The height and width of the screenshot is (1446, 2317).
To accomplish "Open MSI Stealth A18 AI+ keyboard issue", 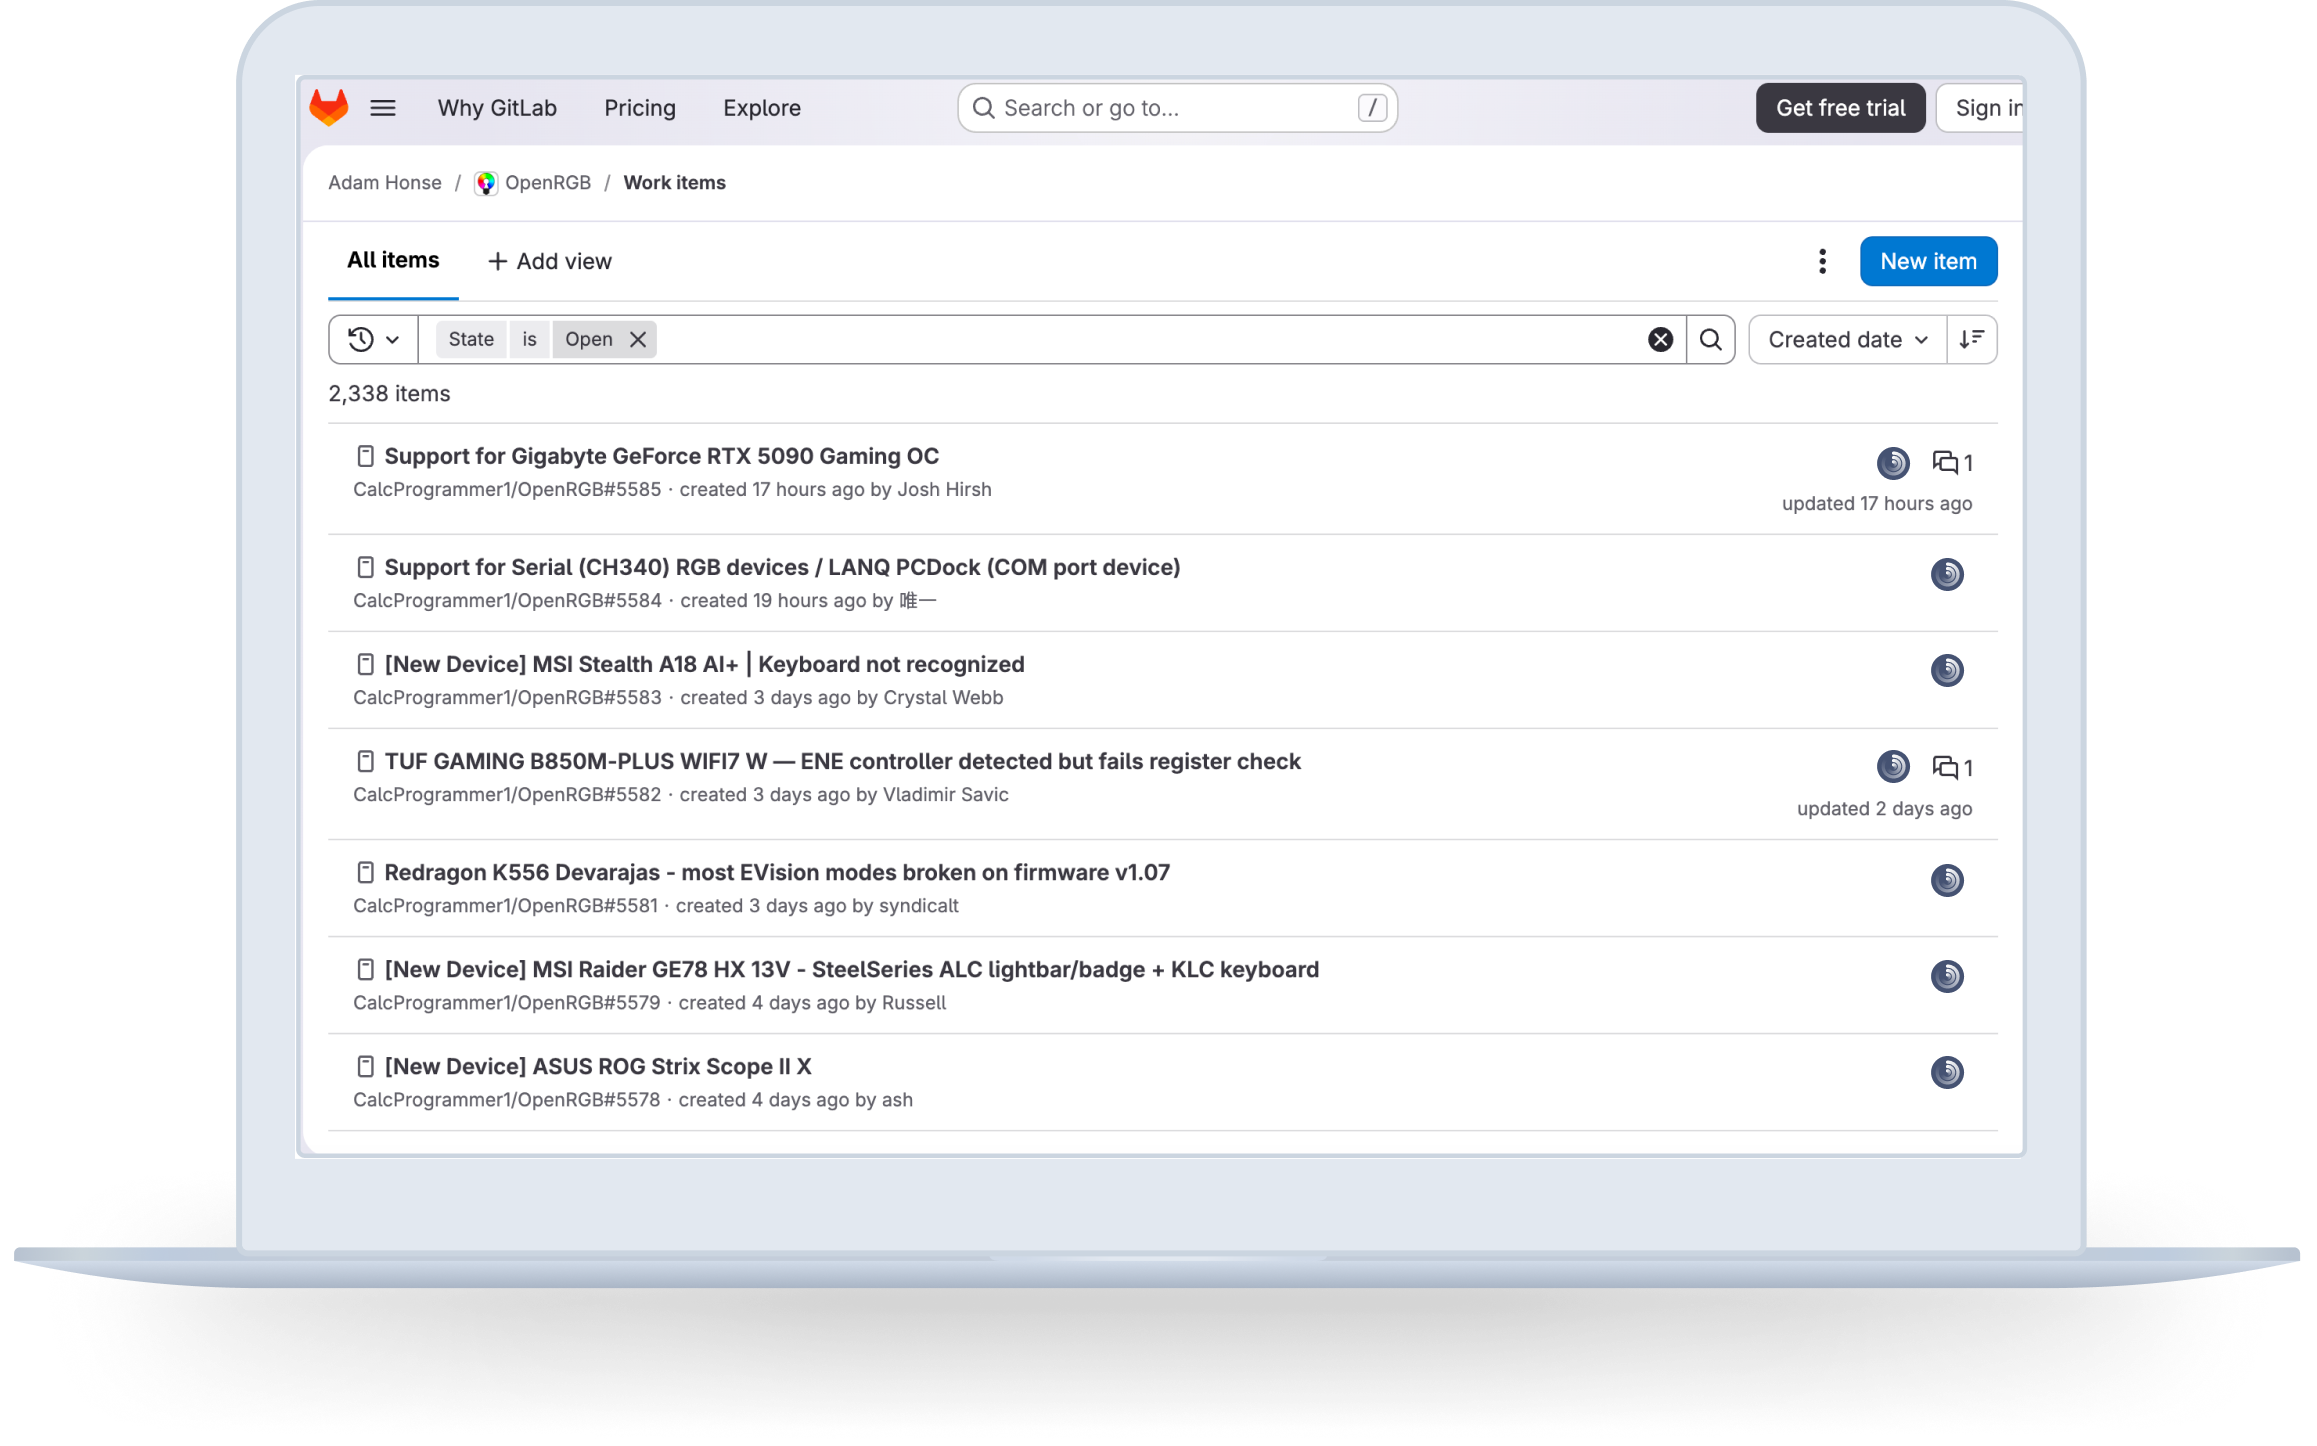I will 704,665.
